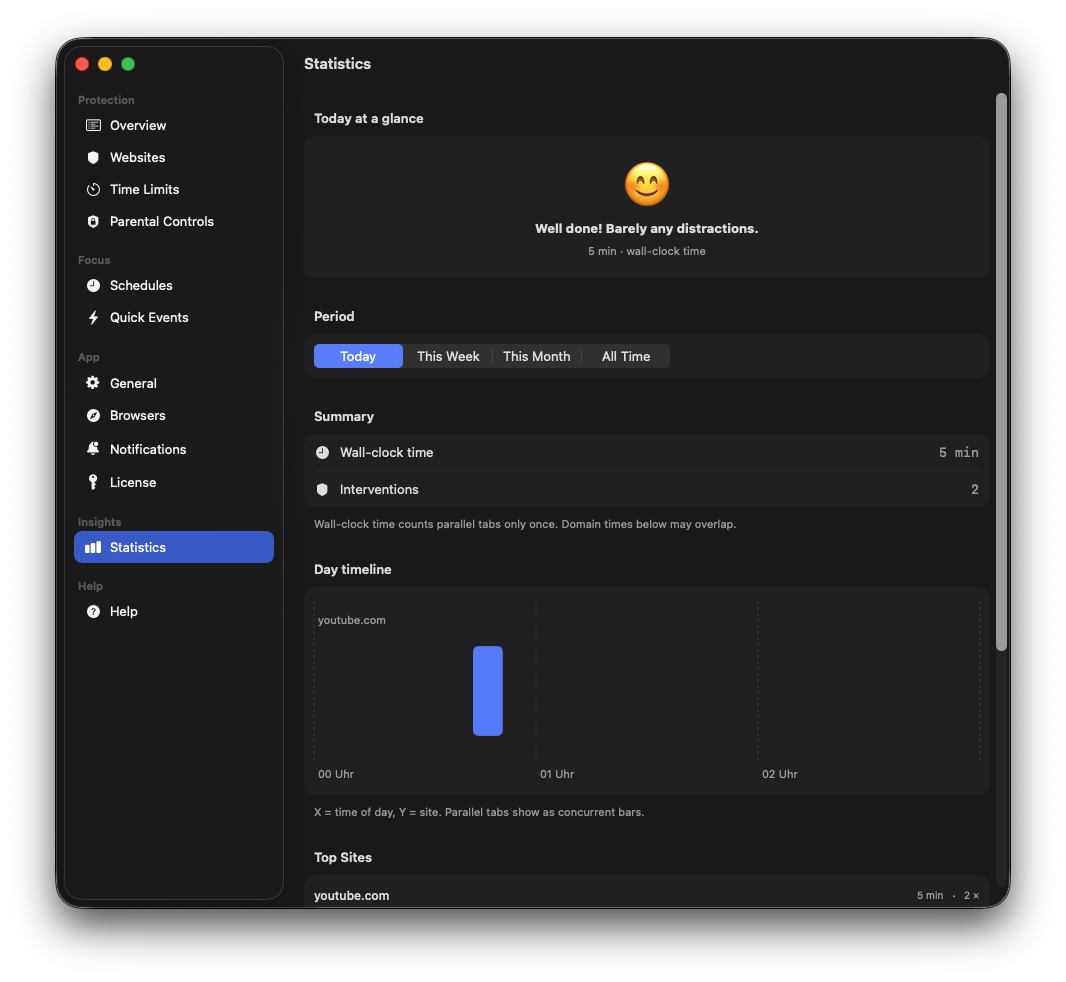Click the Statistics bar chart icon

pos(93,547)
